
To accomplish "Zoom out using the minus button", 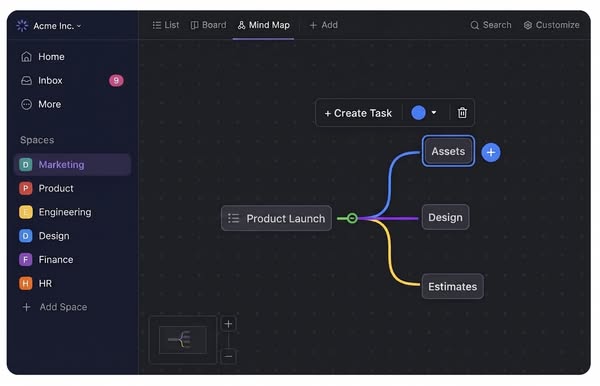I will pyautogui.click(x=228, y=357).
